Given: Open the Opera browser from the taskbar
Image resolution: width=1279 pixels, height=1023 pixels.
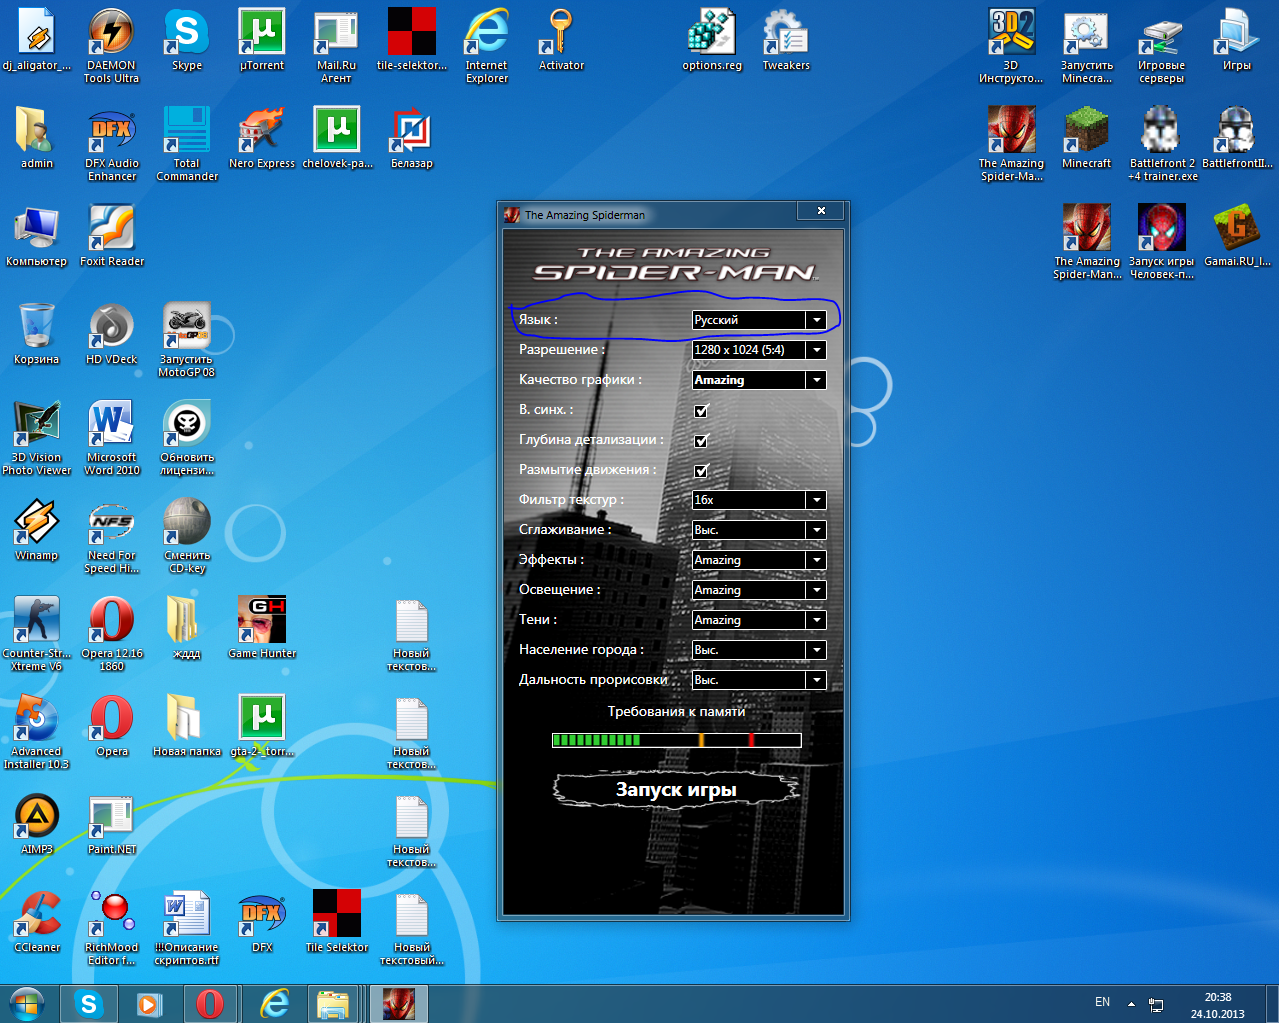Looking at the screenshot, I should pyautogui.click(x=209, y=1003).
